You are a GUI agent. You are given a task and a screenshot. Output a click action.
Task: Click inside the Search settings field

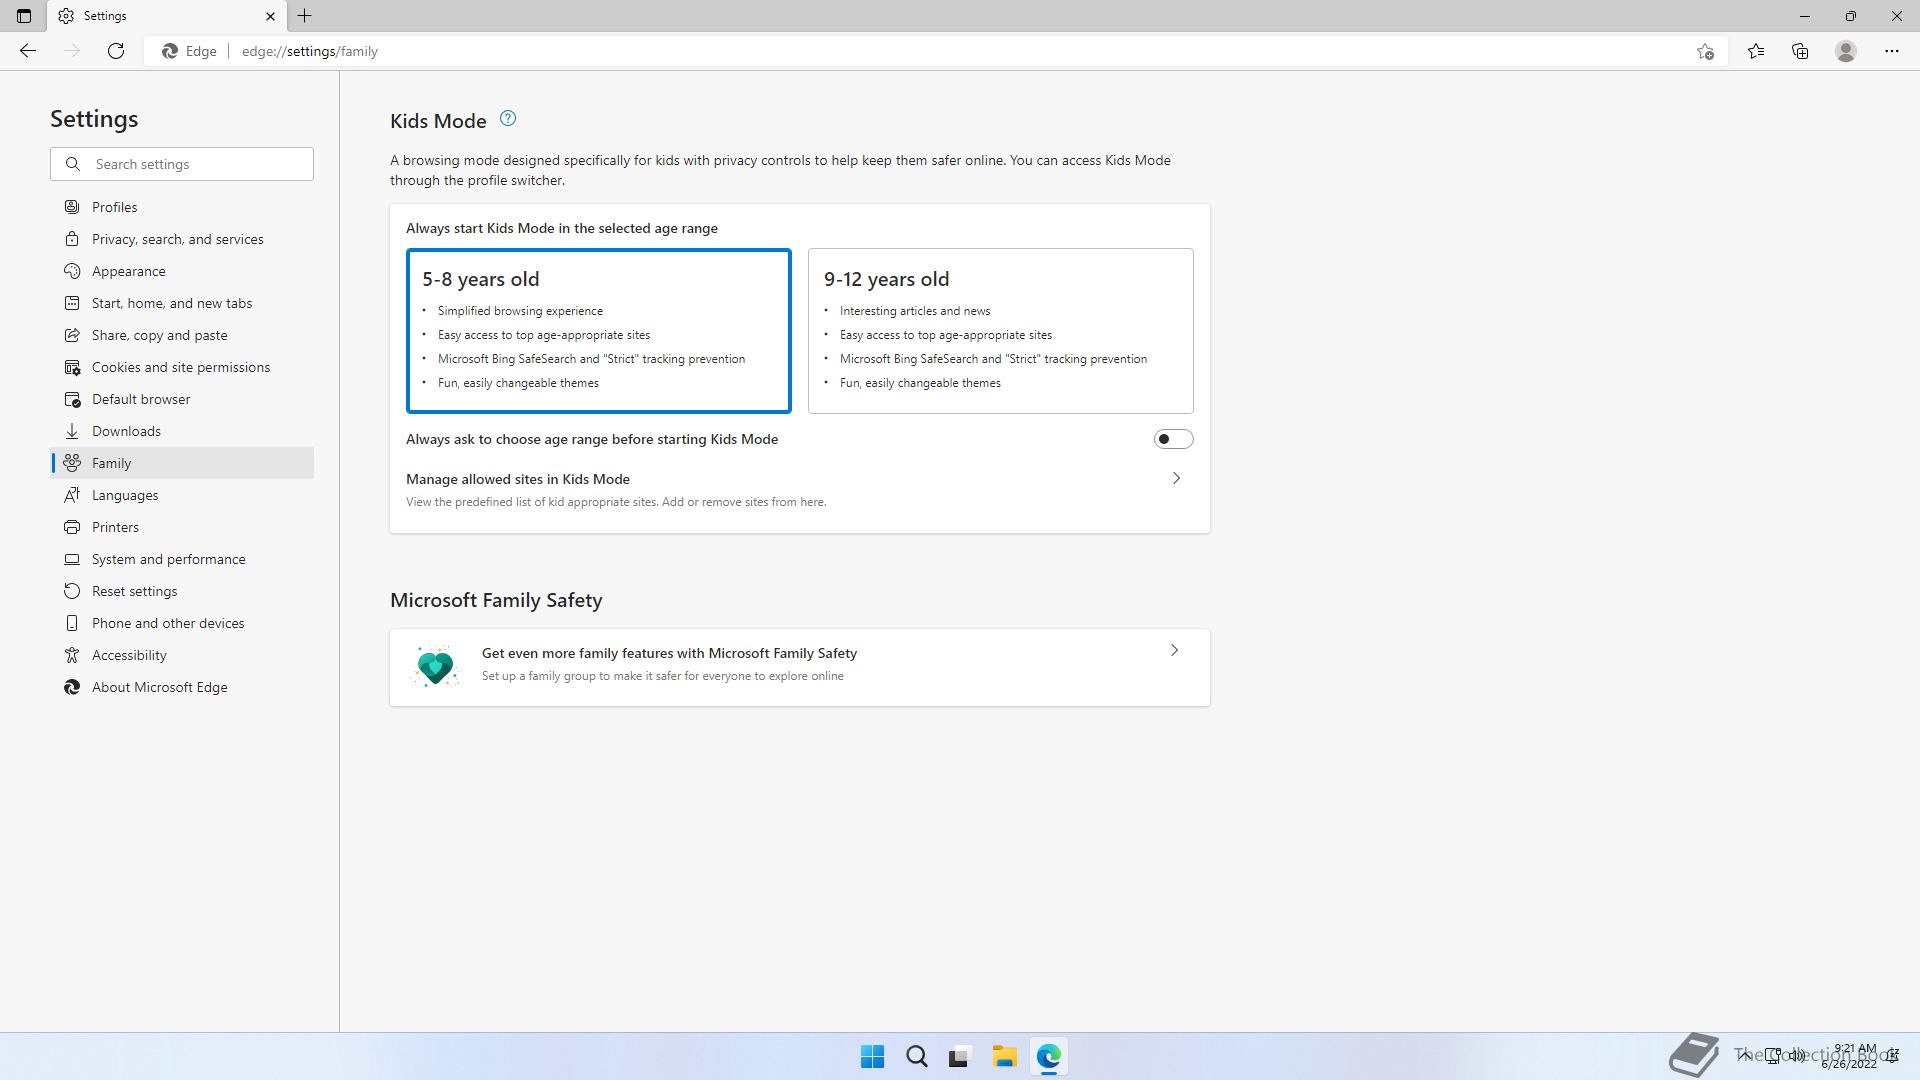coord(182,164)
